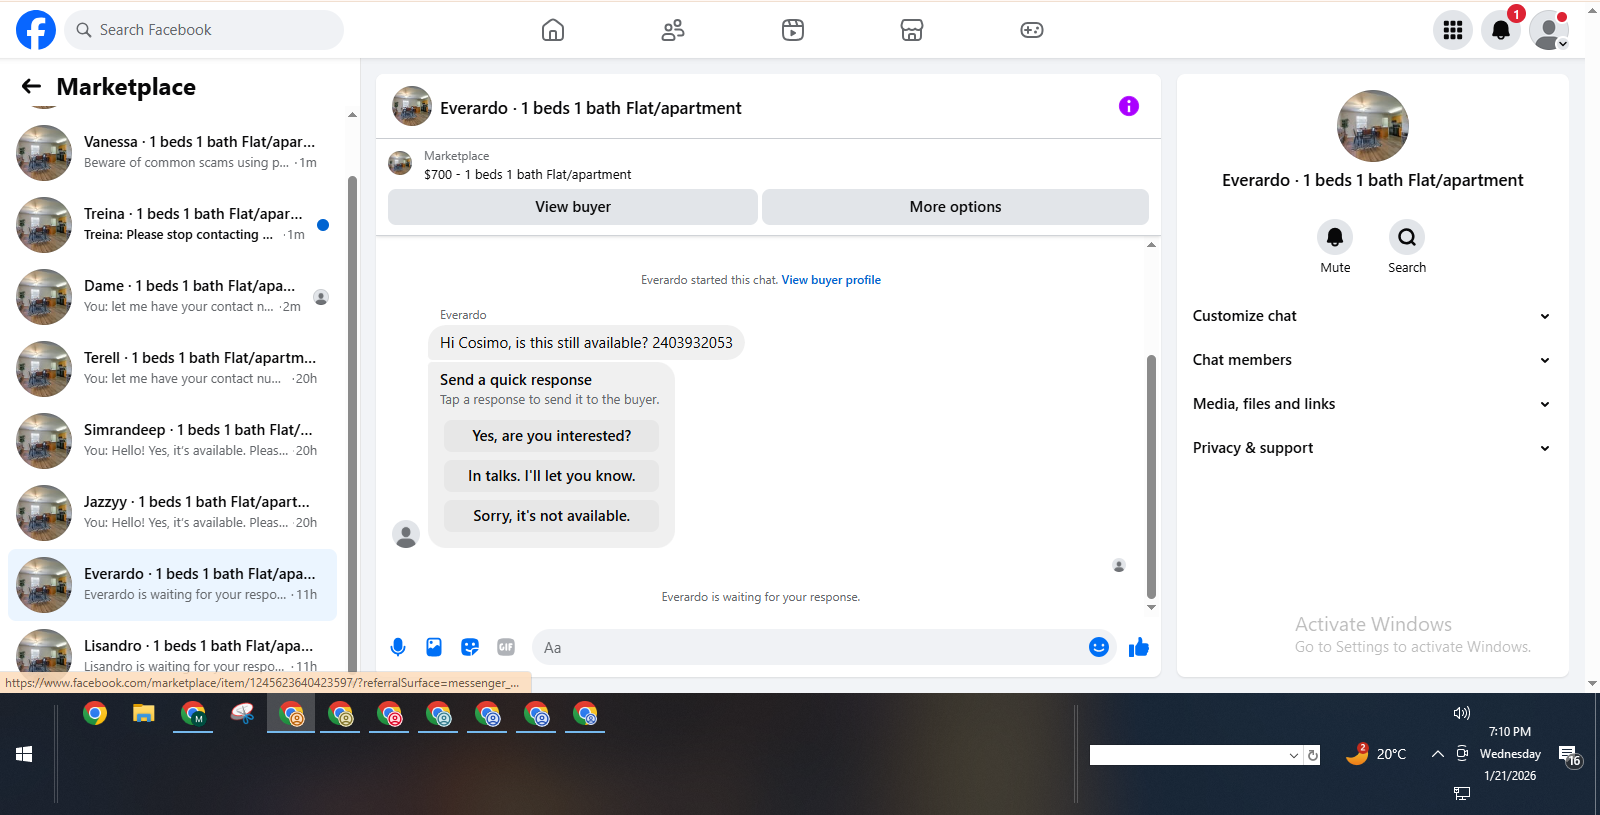Open the View buyer profile link

coord(831,280)
